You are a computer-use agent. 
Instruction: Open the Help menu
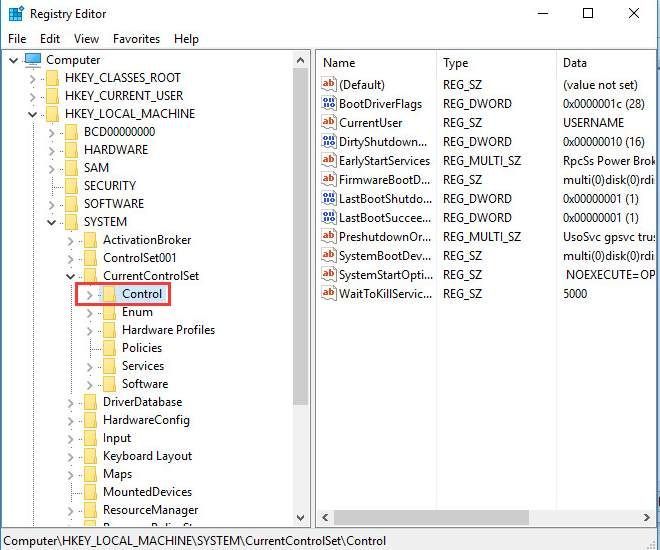click(186, 39)
